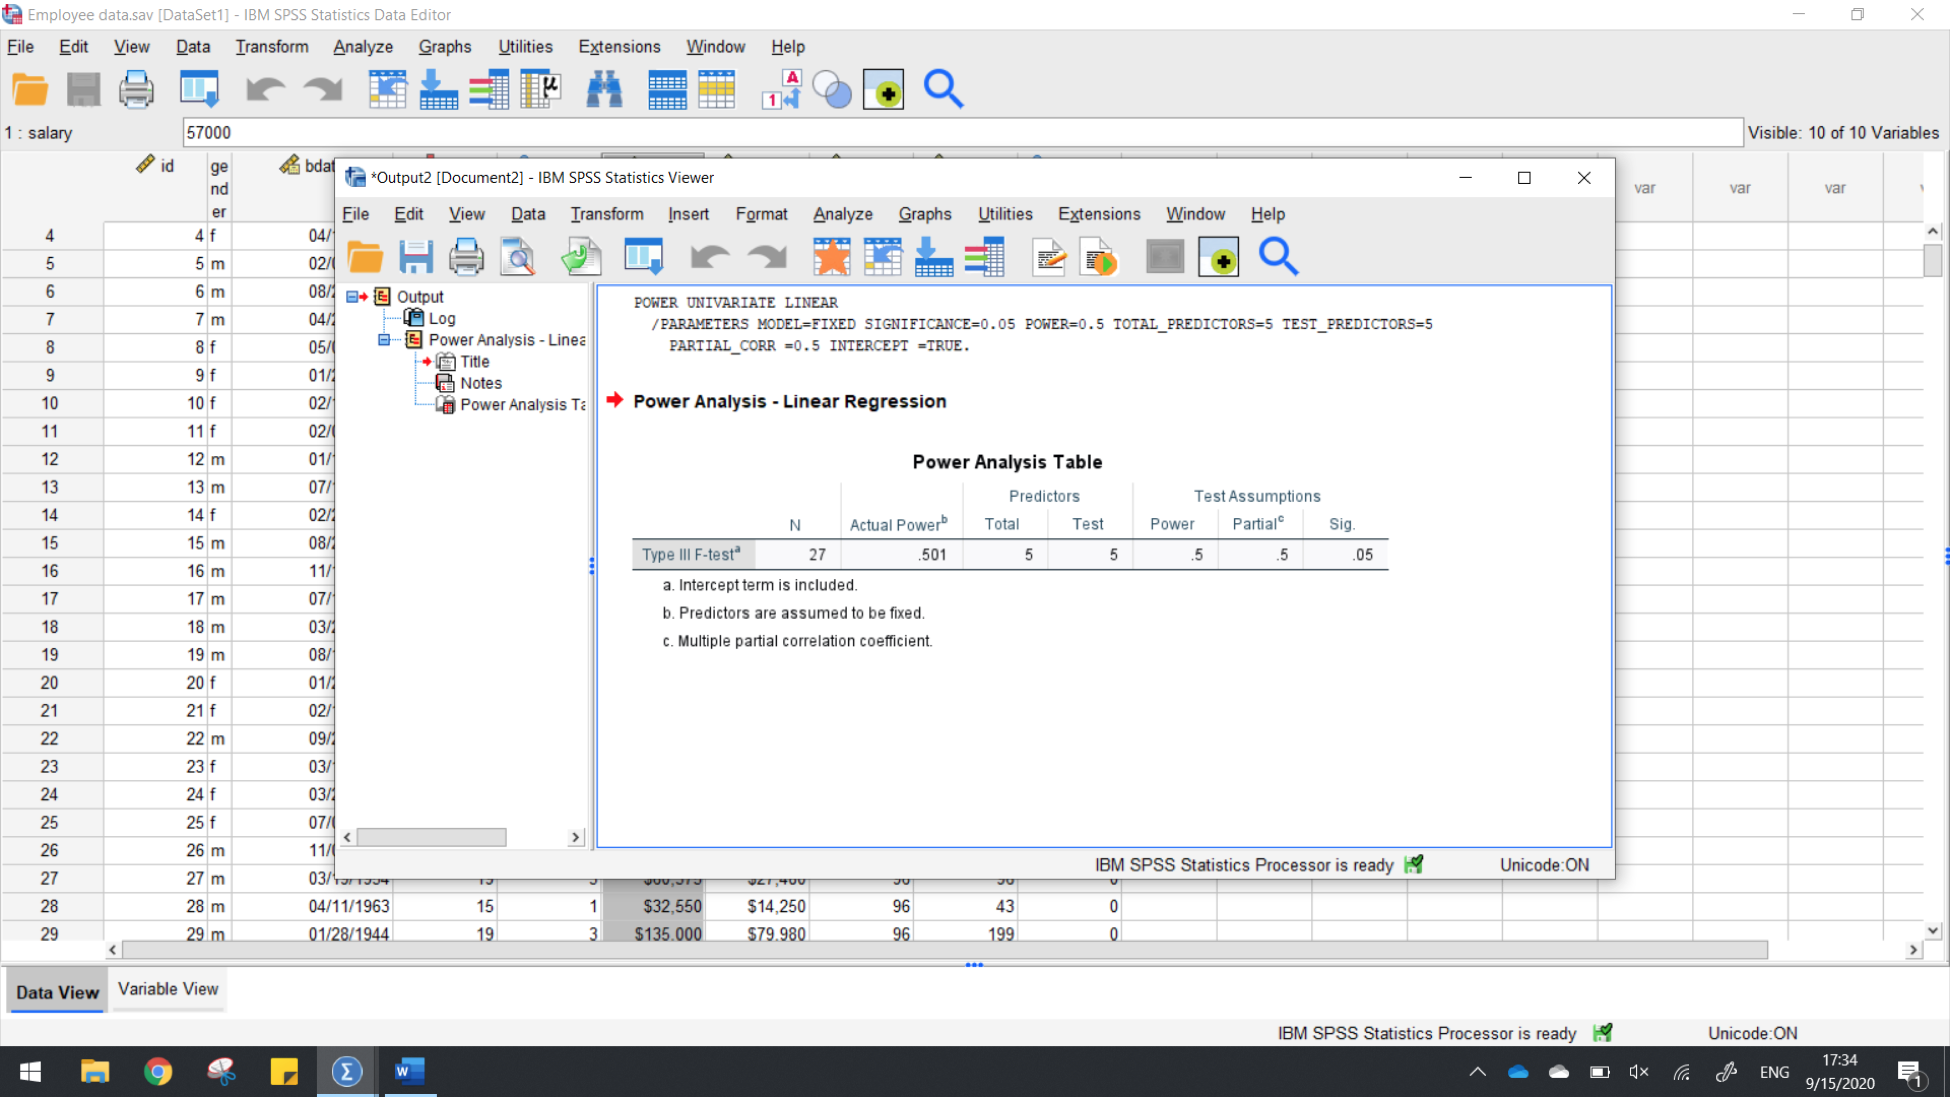Print the output via the printer icon

pyautogui.click(x=466, y=257)
